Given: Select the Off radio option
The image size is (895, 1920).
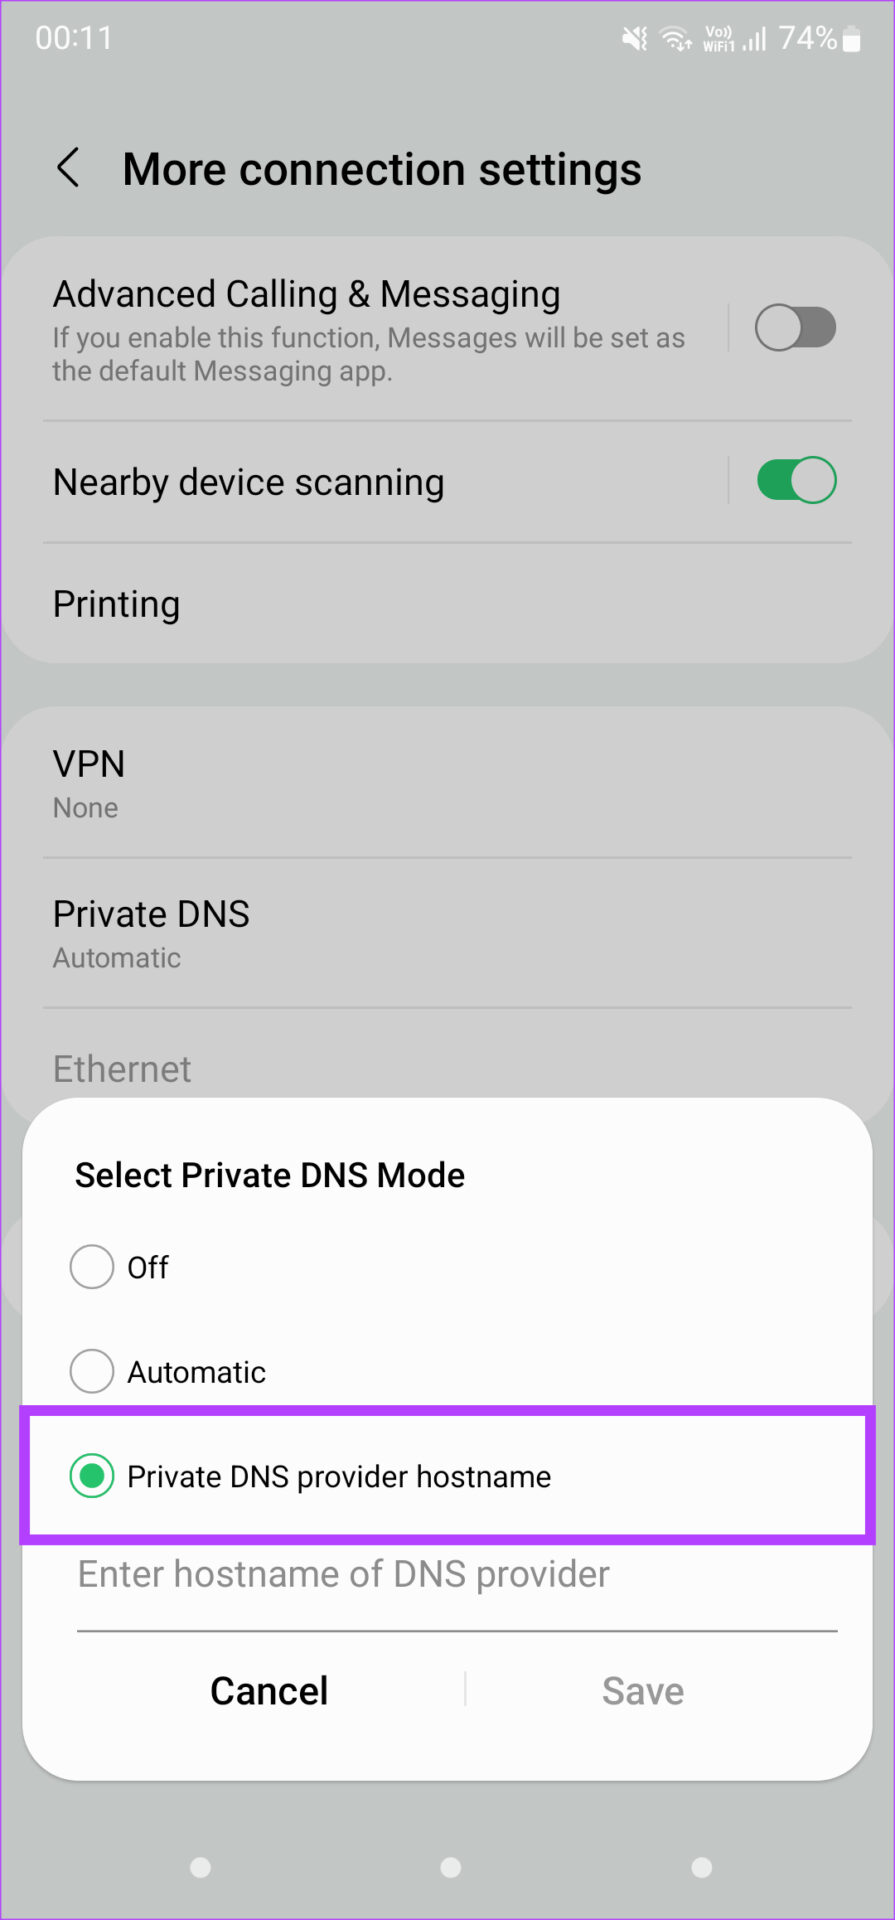Looking at the screenshot, I should point(92,1267).
